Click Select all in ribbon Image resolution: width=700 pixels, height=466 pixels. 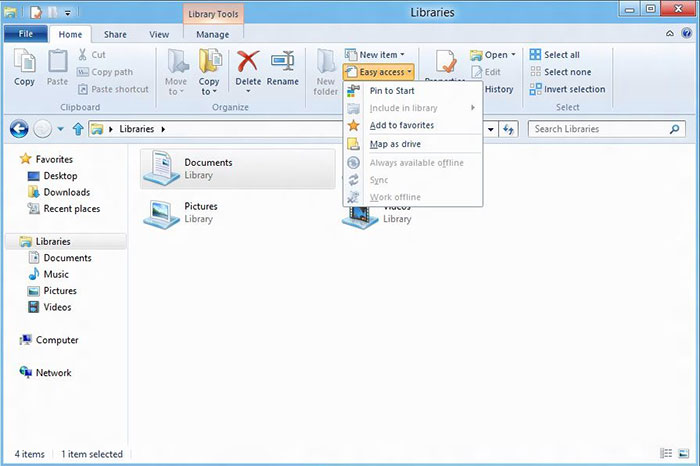pos(560,55)
